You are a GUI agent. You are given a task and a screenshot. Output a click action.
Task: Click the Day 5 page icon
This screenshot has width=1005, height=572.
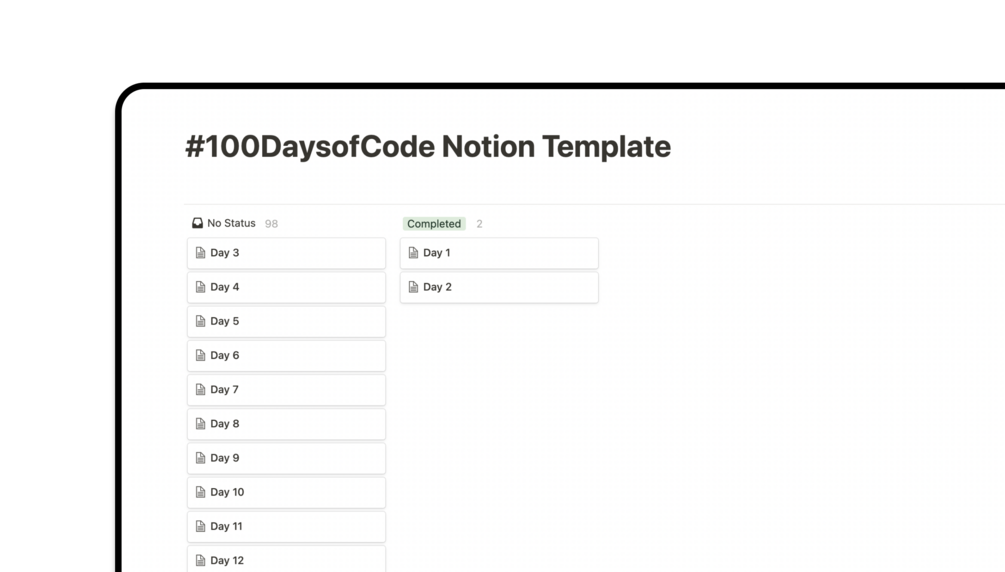point(200,321)
